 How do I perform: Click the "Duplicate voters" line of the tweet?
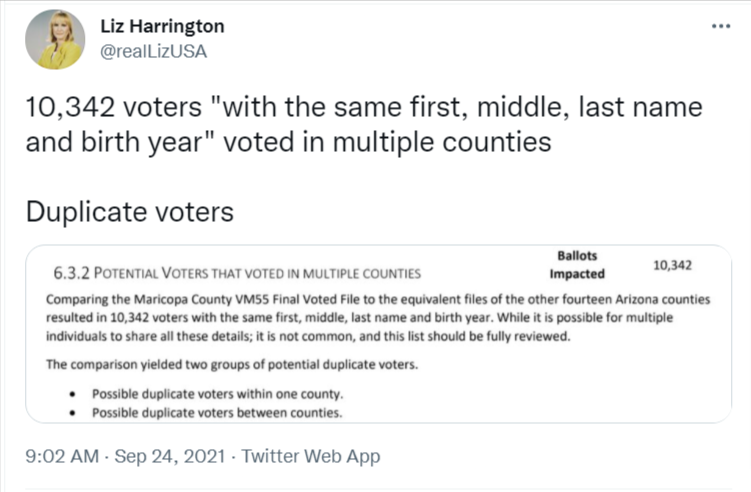(130, 212)
